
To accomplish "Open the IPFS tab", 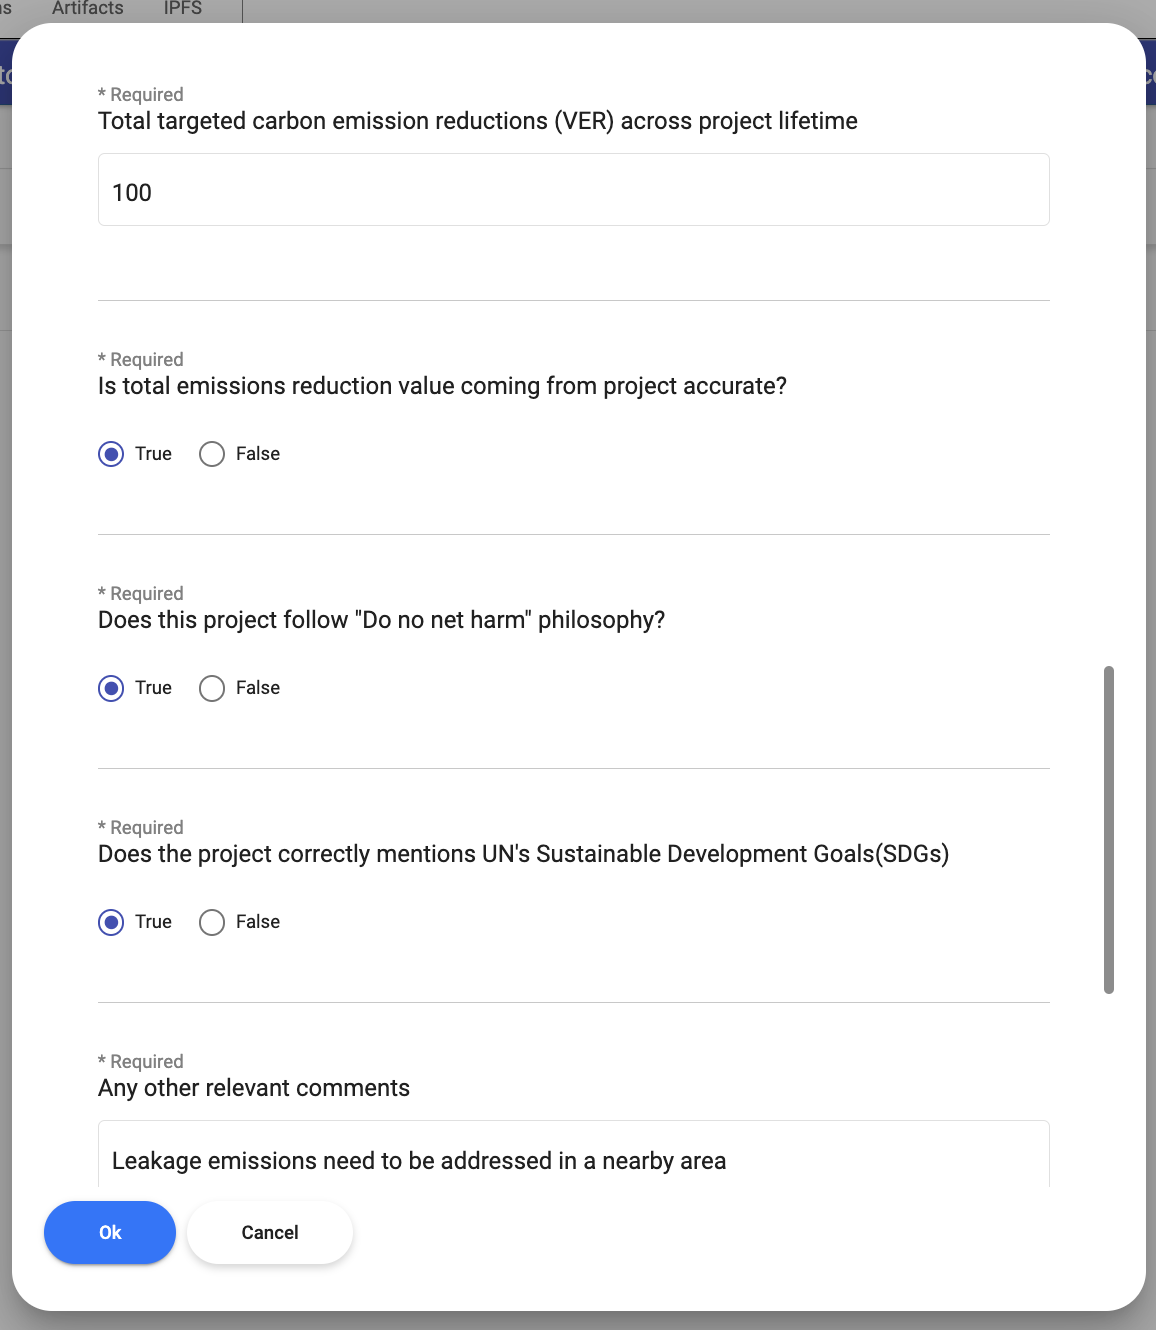I will [183, 9].
